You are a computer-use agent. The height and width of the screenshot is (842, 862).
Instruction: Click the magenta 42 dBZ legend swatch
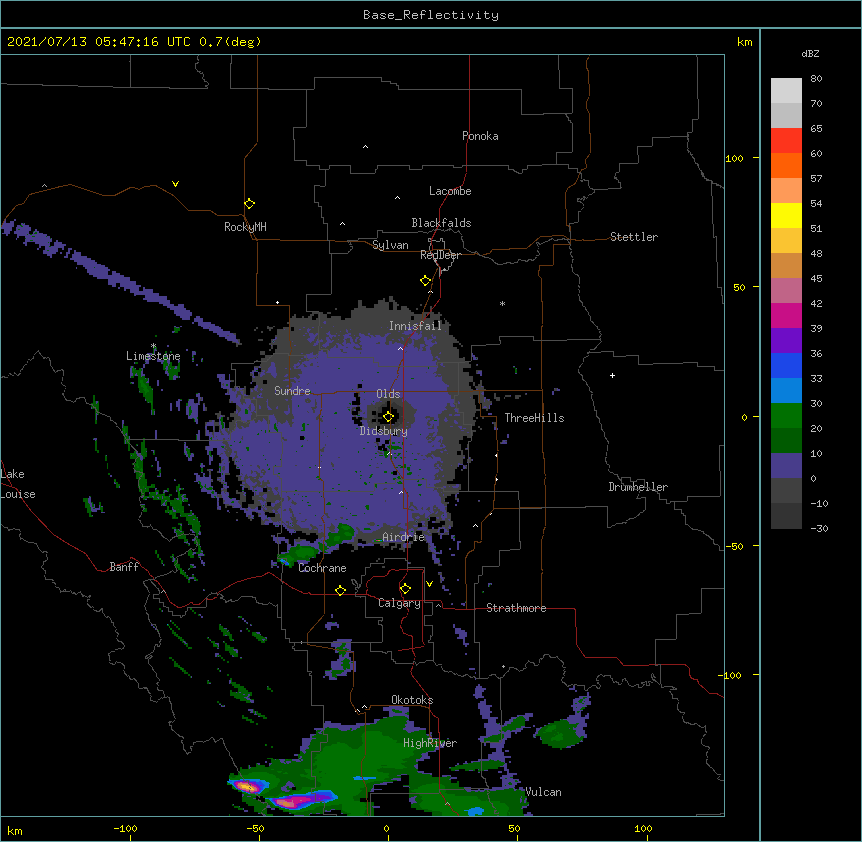[x=786, y=315]
